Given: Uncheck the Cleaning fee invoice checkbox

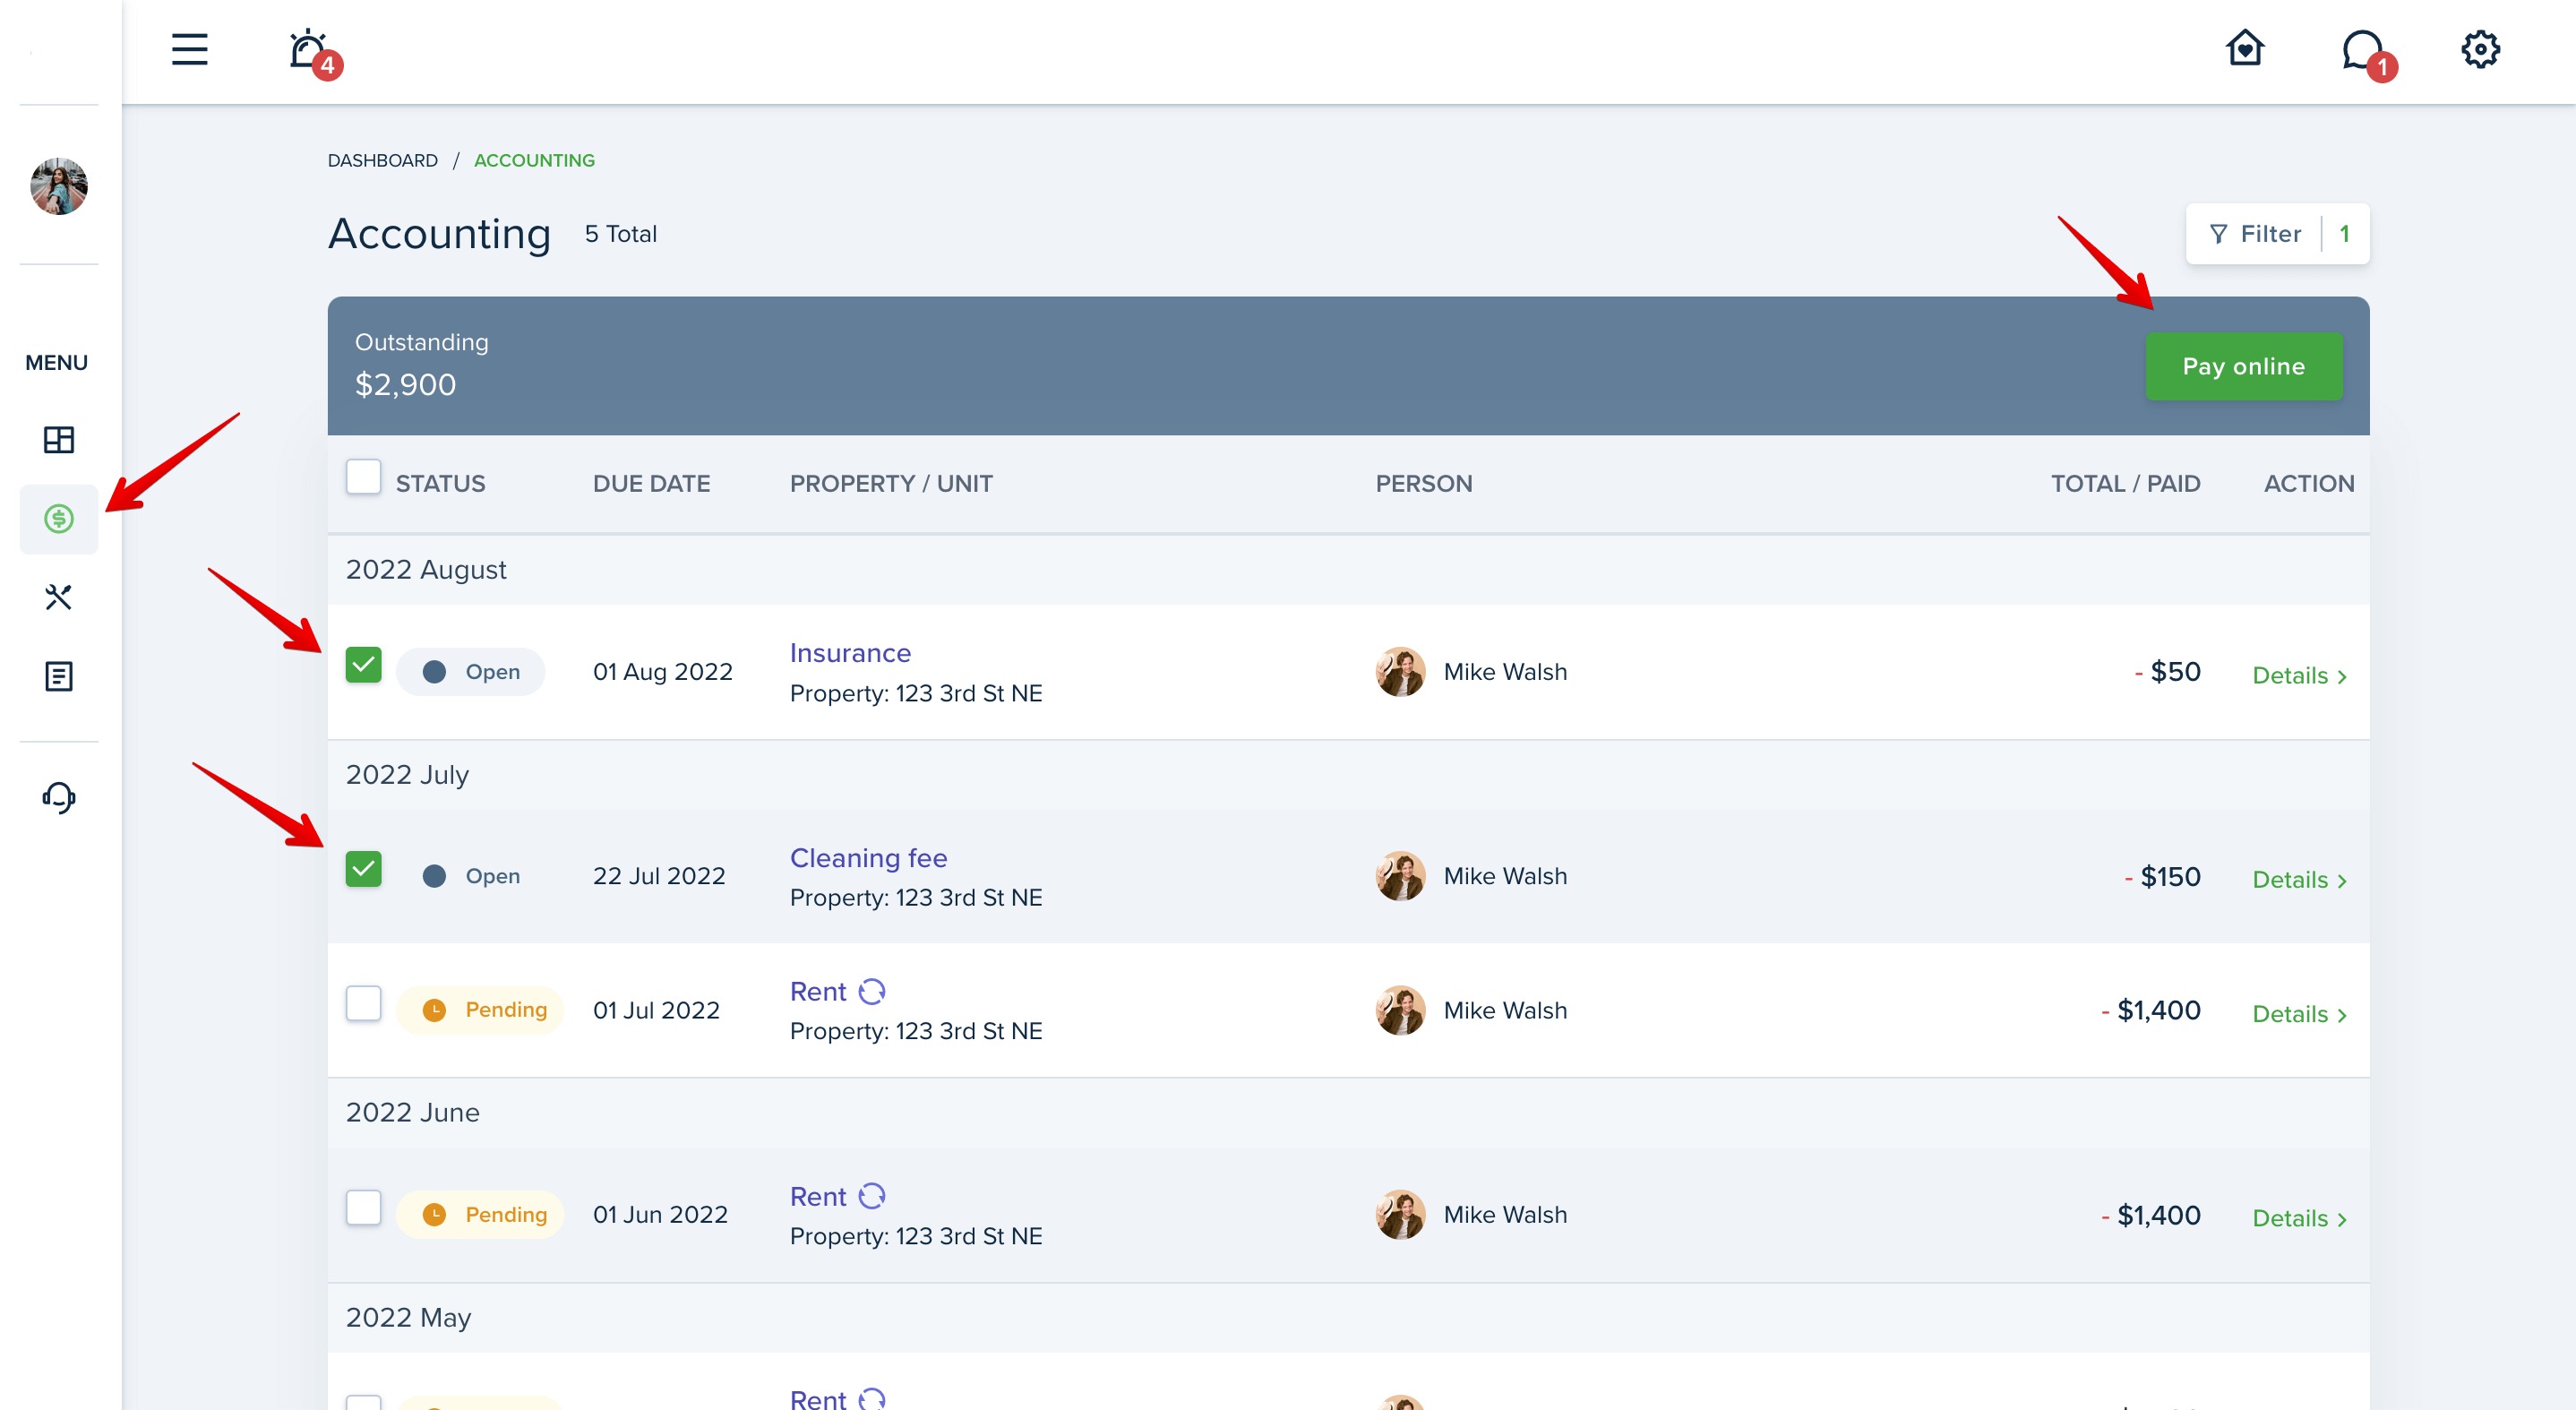Looking at the screenshot, I should (363, 869).
